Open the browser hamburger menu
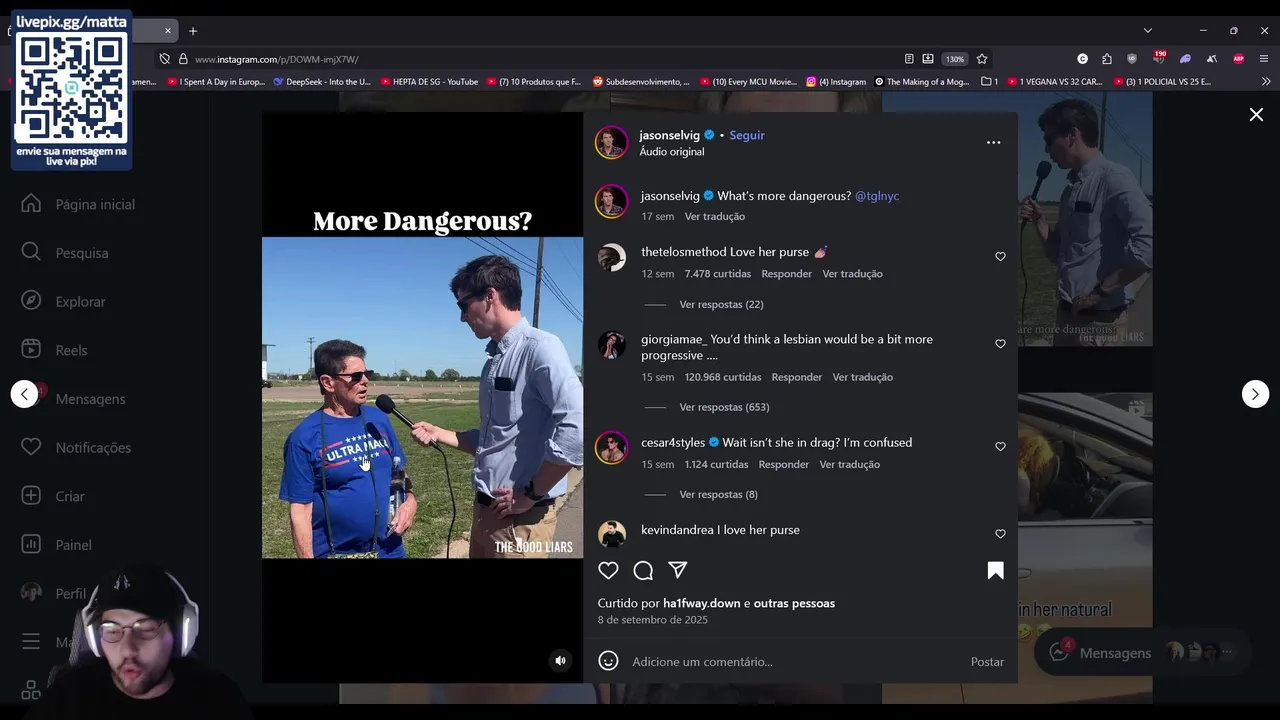 coord(1264,59)
